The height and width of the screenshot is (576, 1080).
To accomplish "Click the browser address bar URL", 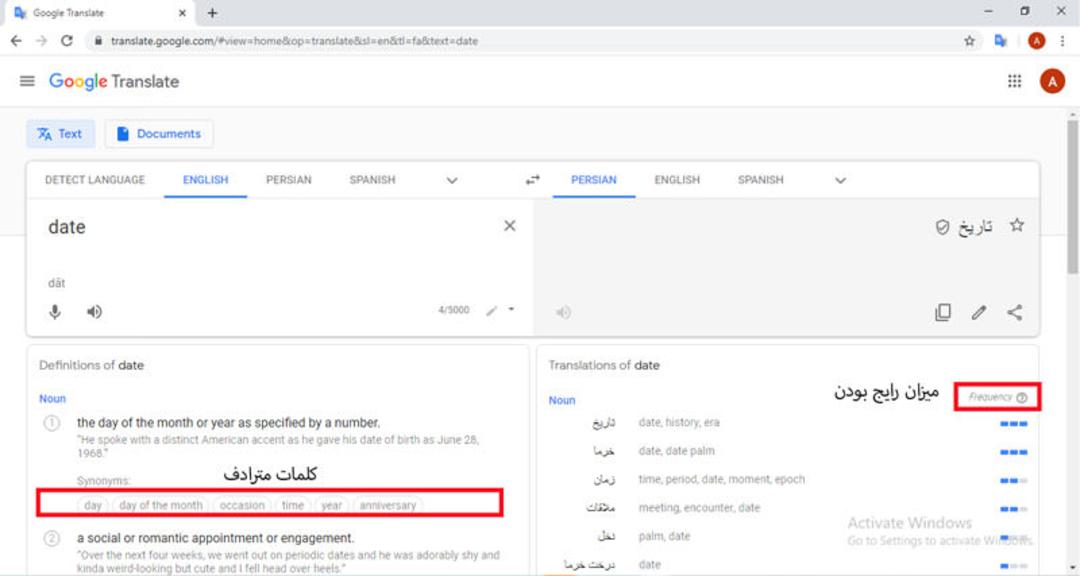I will pyautogui.click(x=294, y=41).
